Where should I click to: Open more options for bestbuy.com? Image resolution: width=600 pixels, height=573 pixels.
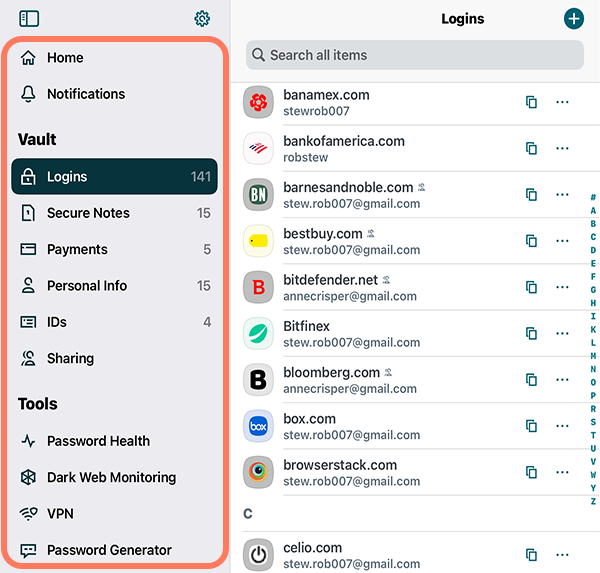(562, 241)
